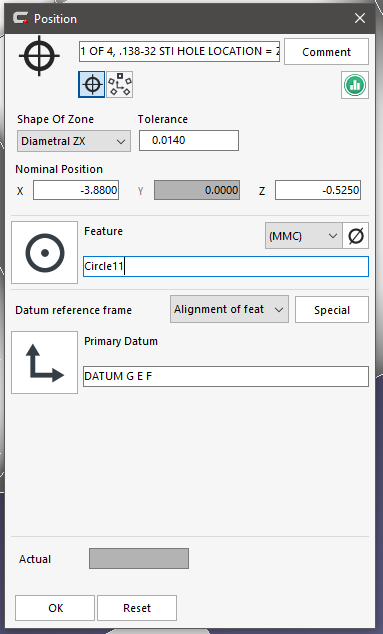The image size is (383, 634).
Task: Close the Position dialog
Action: click(x=360, y=18)
